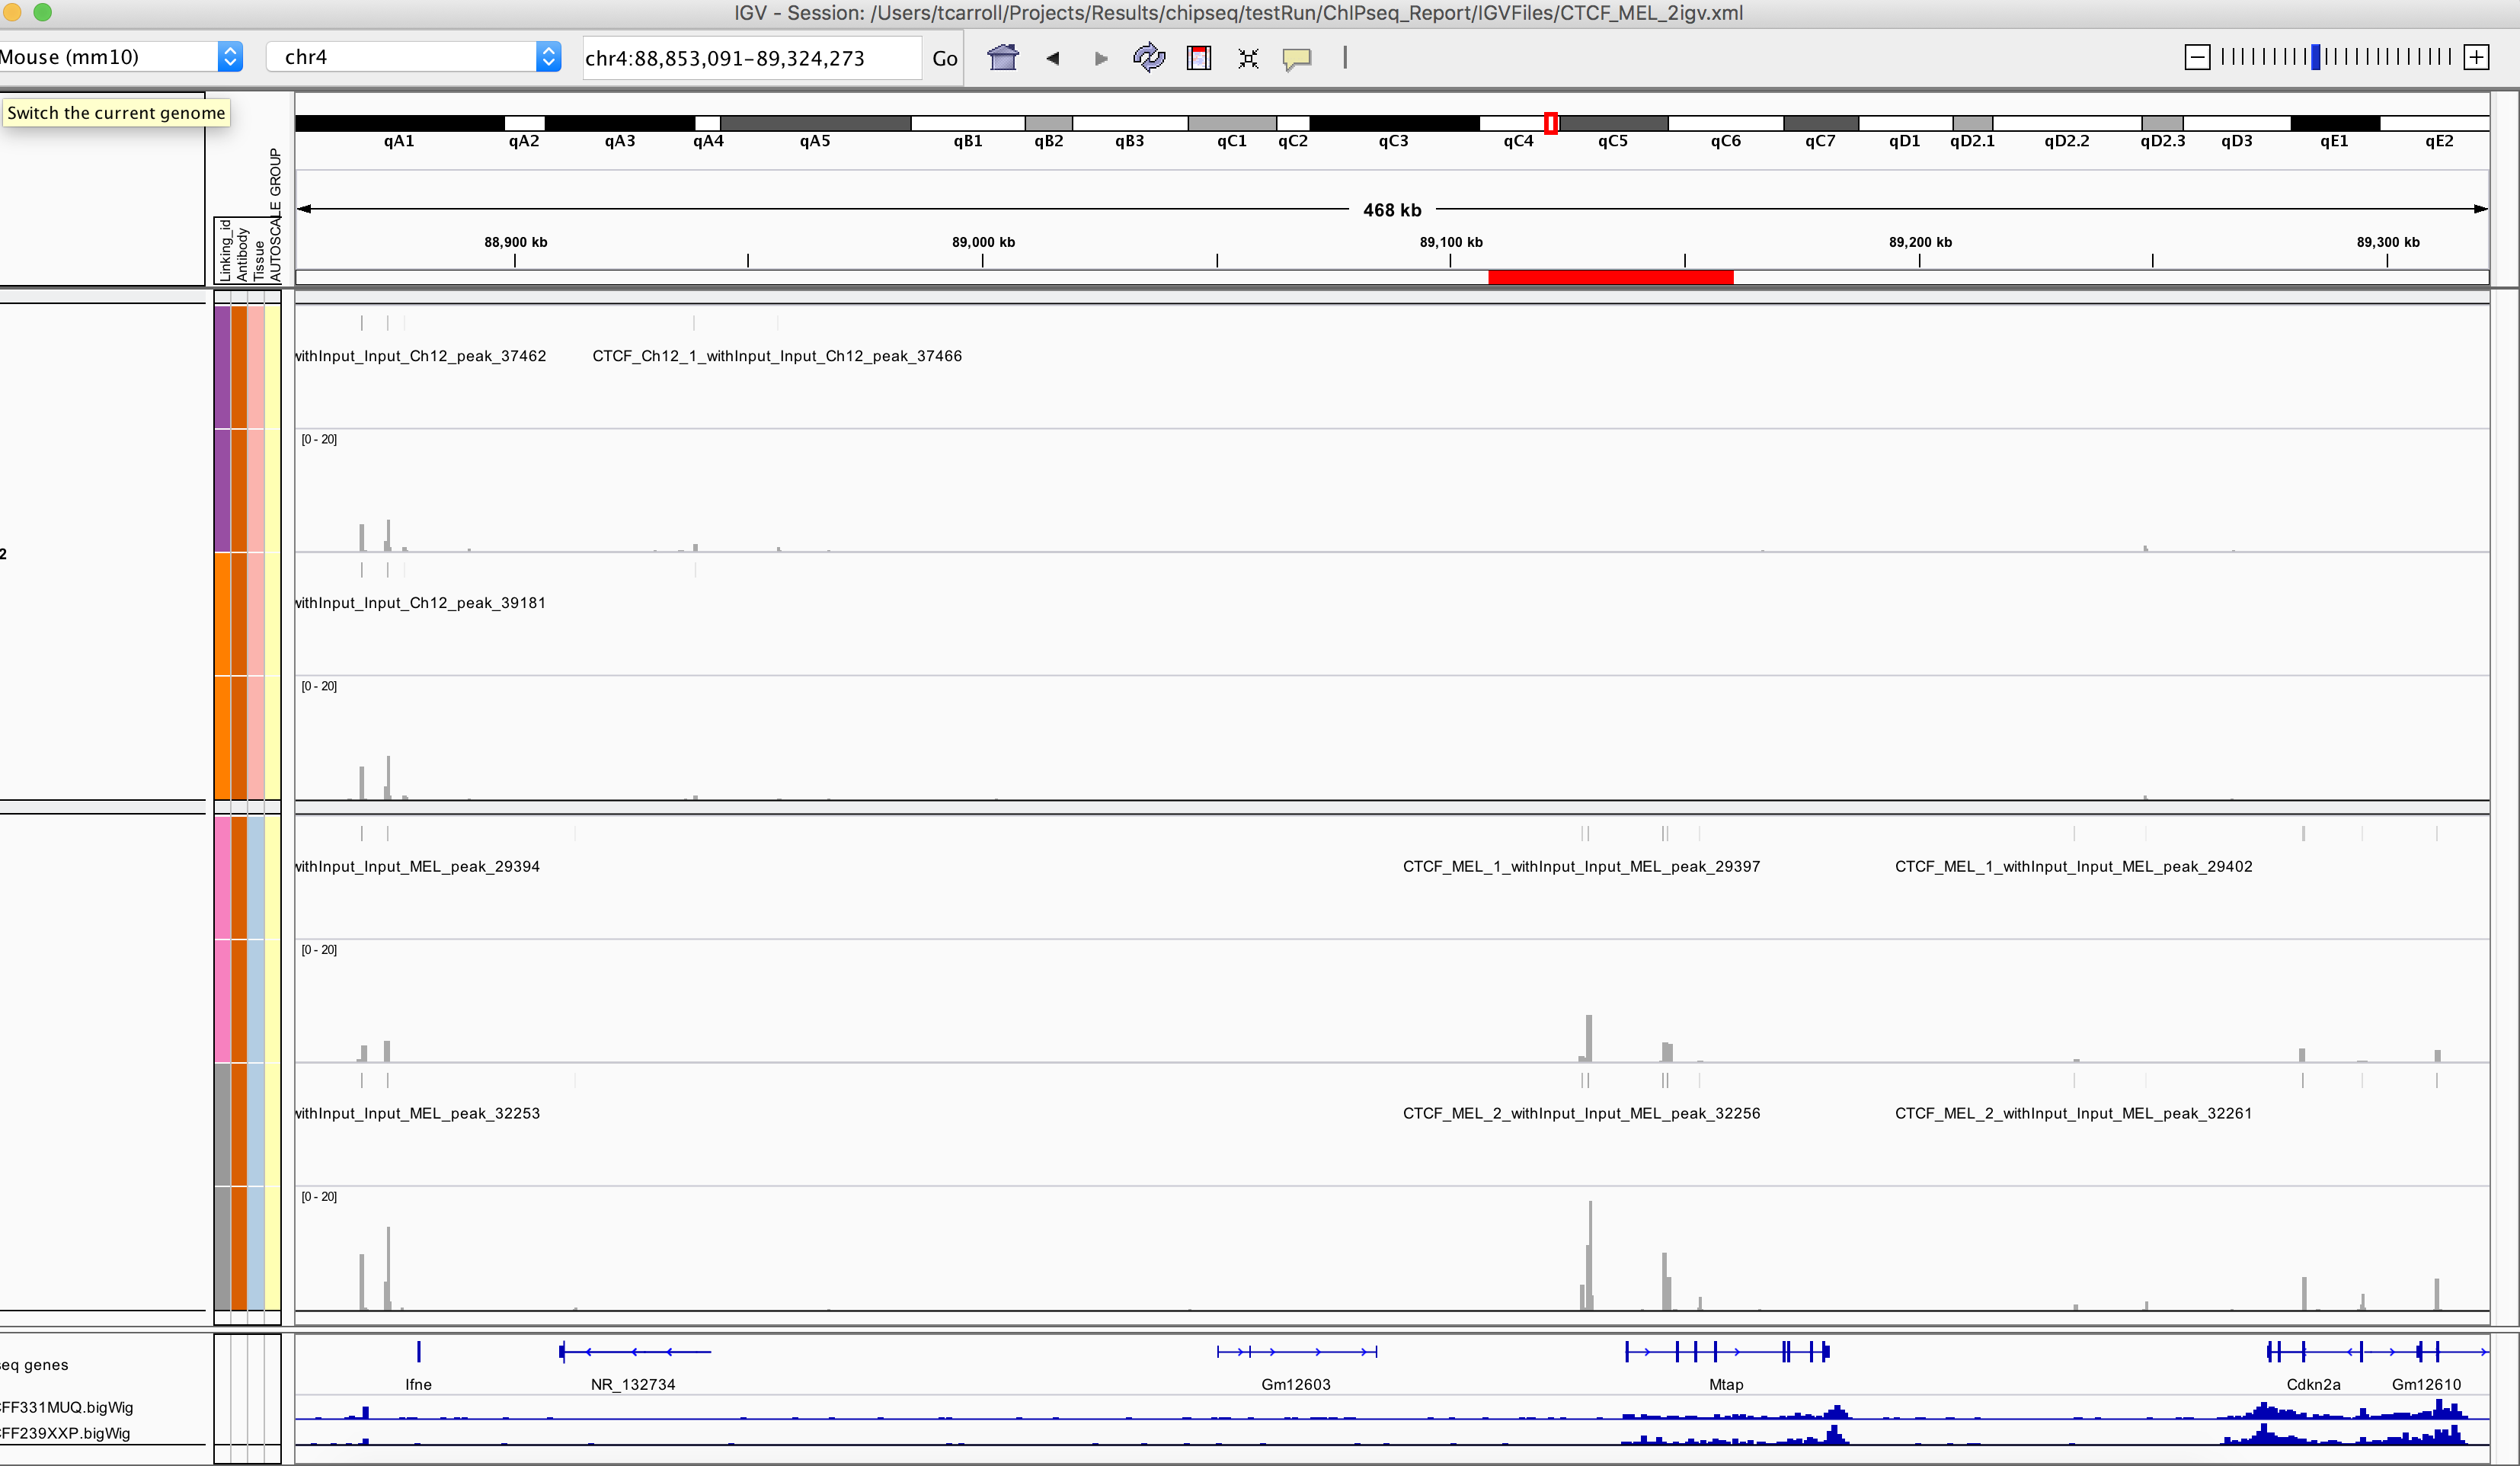This screenshot has width=2520, height=1466.
Task: Click the 468 kb span label
Action: click(x=1392, y=210)
